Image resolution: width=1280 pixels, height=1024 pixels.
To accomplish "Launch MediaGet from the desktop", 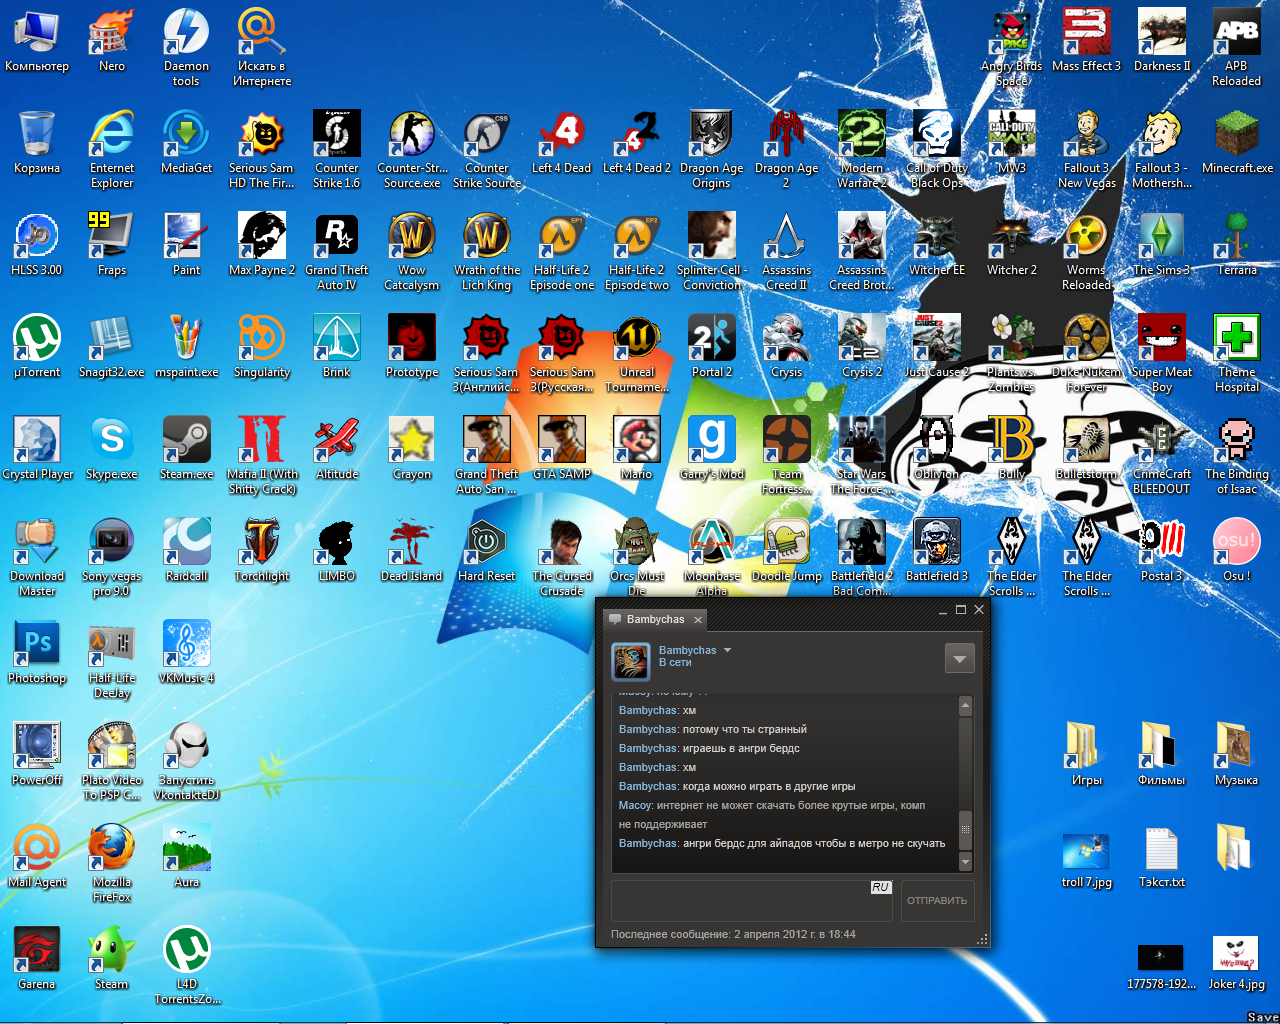I will tap(187, 142).
